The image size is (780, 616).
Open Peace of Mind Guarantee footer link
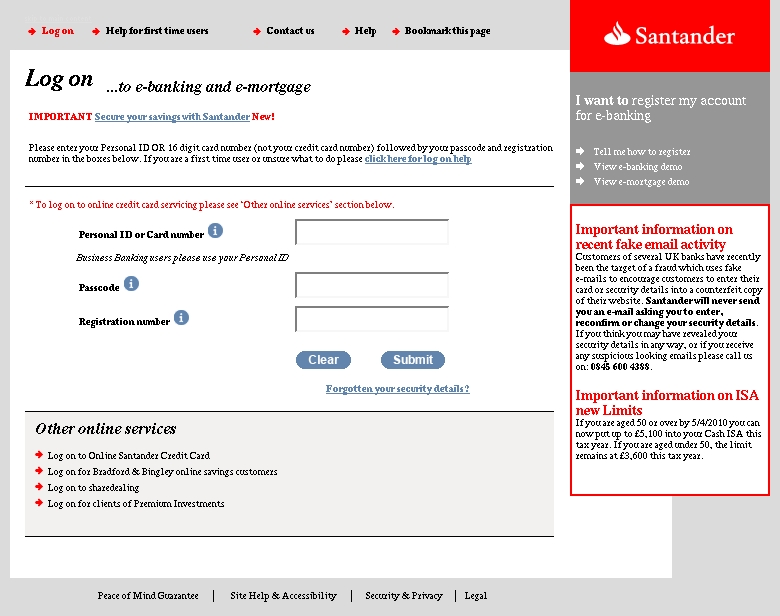pyautogui.click(x=148, y=596)
